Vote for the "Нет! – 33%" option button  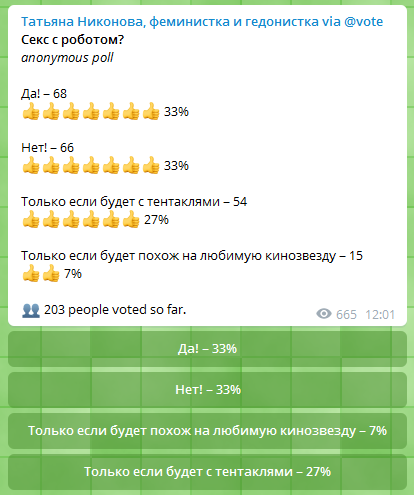pos(207,390)
